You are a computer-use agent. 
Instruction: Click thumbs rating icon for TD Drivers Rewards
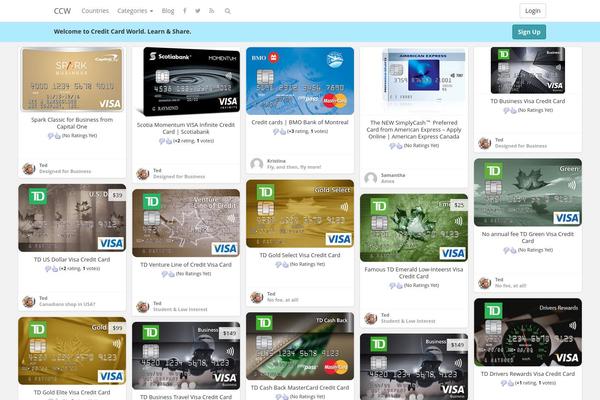[x=507, y=383]
